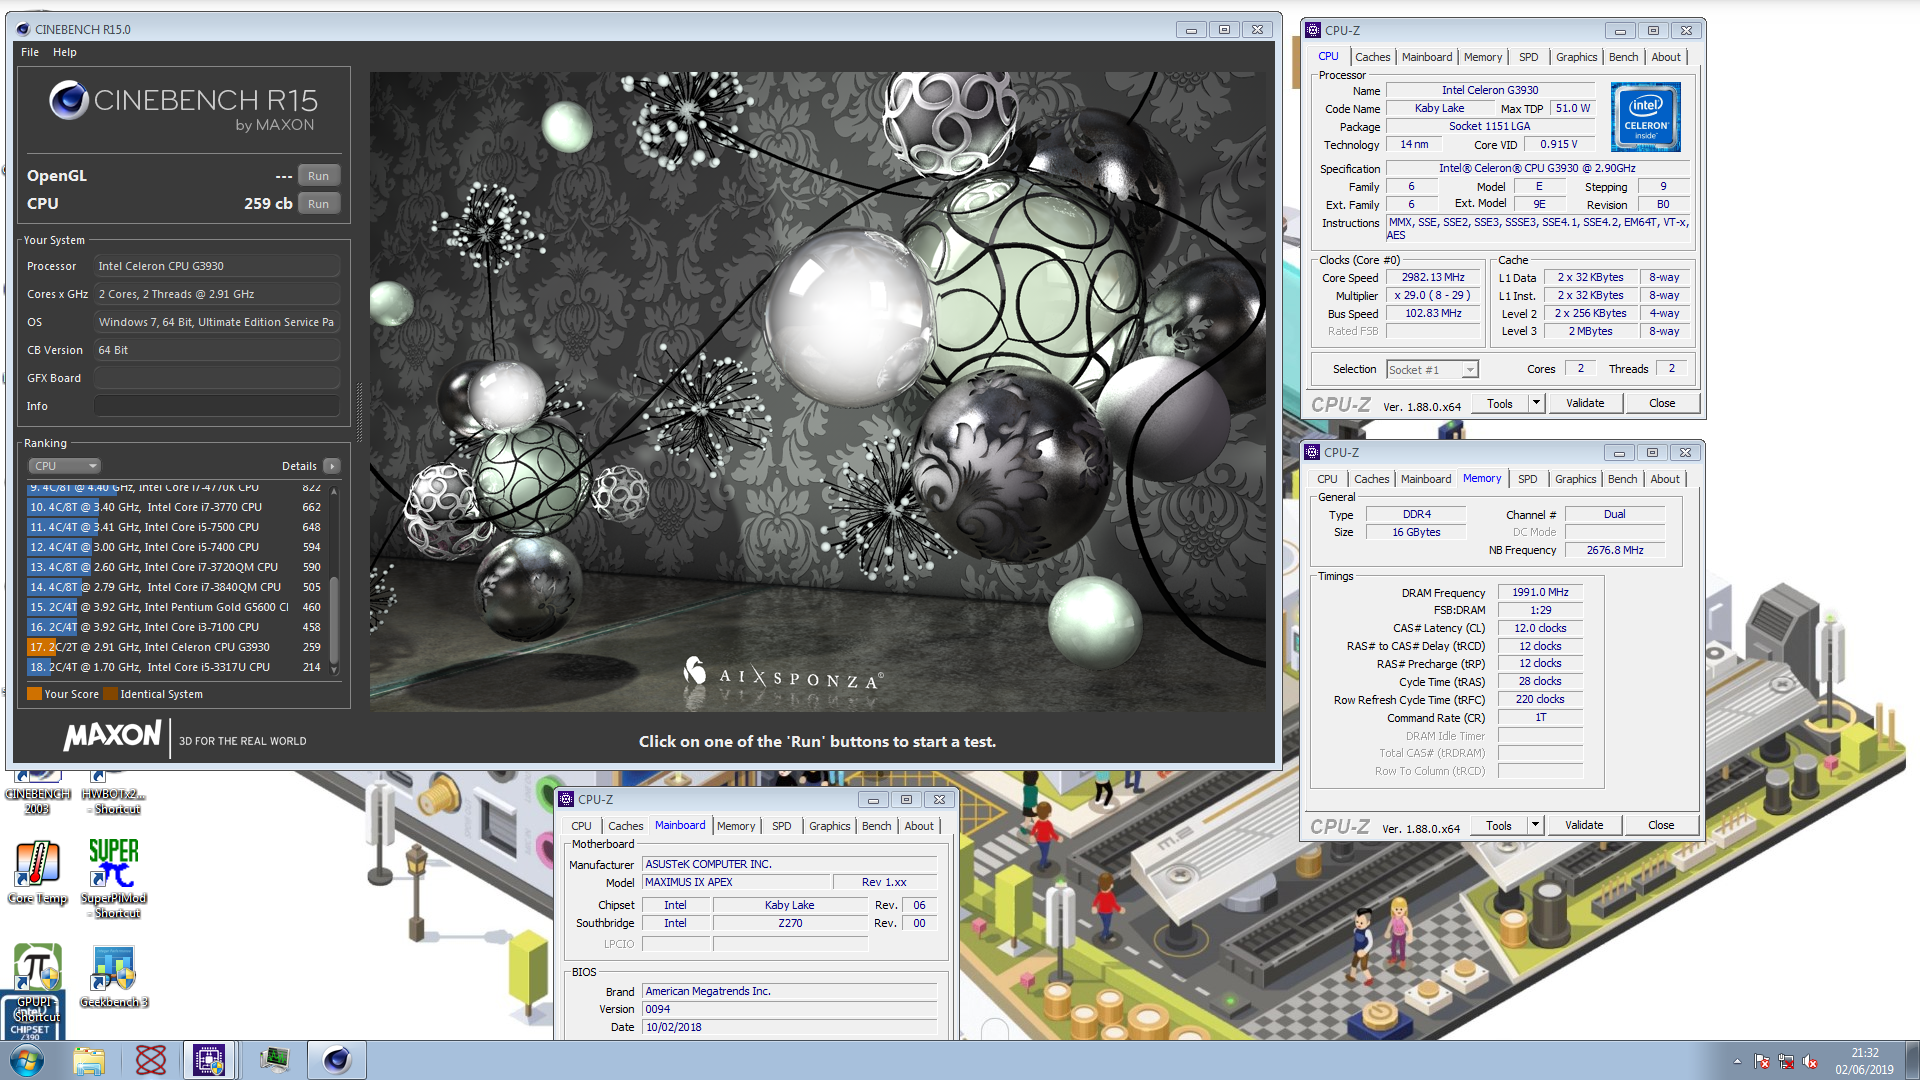The height and width of the screenshot is (1080, 1920).
Task: Run the OpenGL benchmark
Action: click(x=318, y=176)
